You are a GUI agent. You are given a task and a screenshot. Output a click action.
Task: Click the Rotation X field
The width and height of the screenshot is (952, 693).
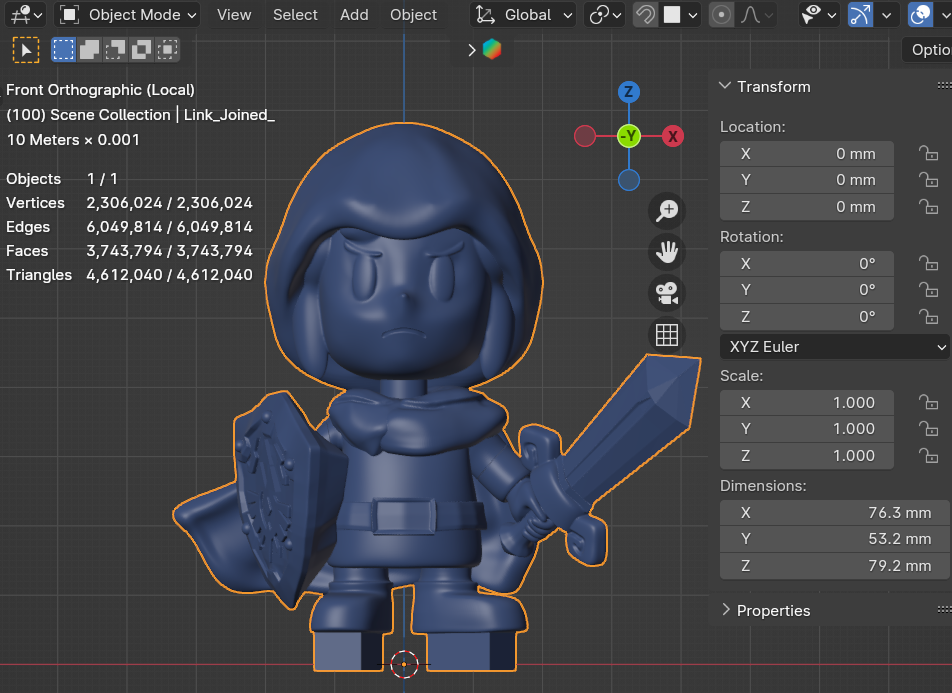tap(806, 264)
